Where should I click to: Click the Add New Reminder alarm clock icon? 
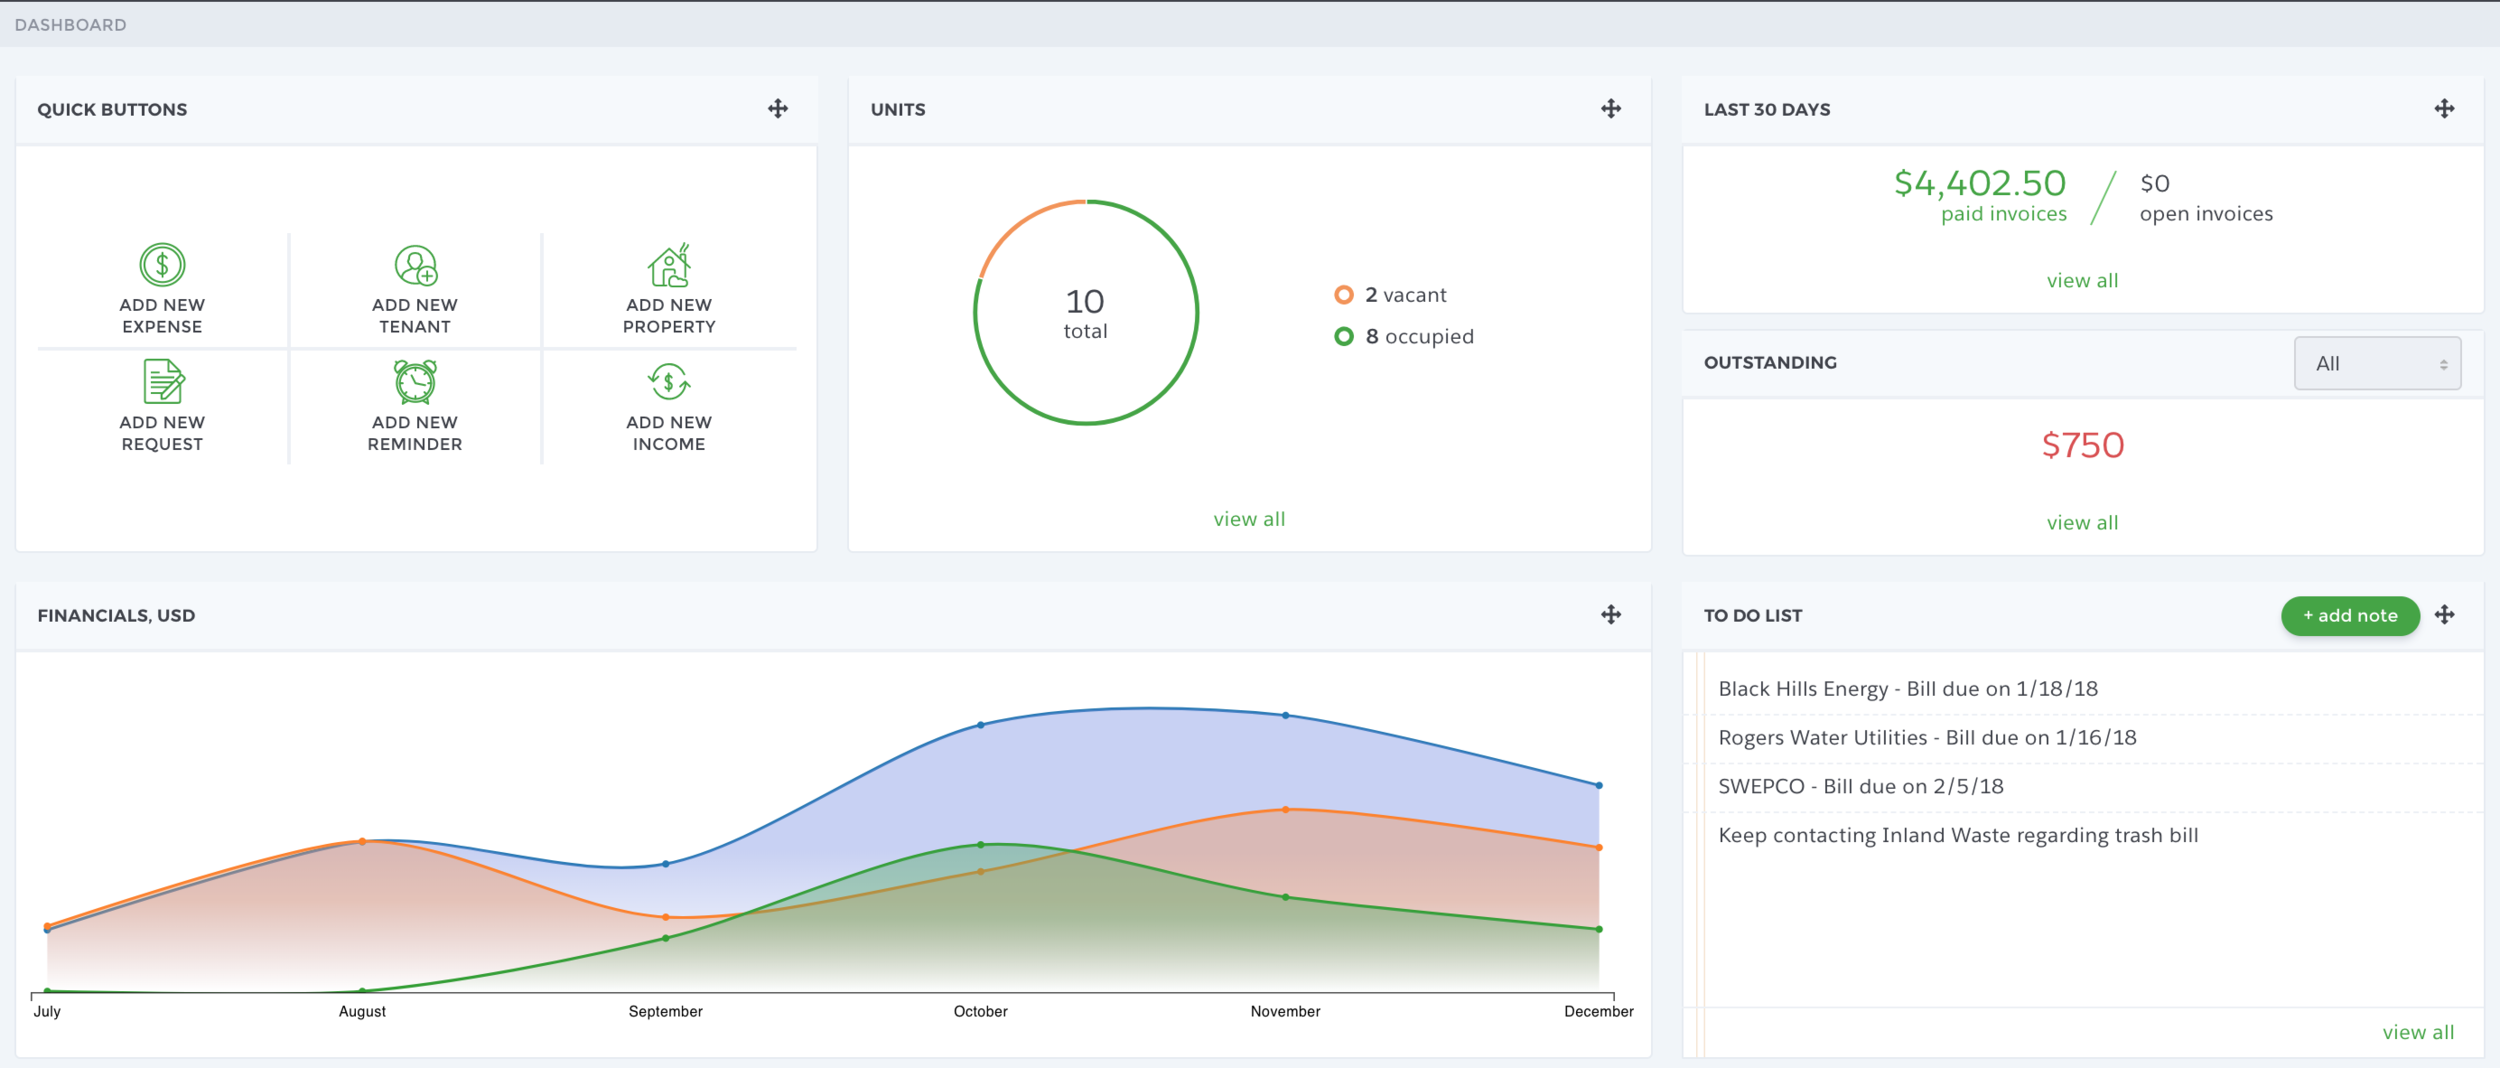pyautogui.click(x=415, y=381)
